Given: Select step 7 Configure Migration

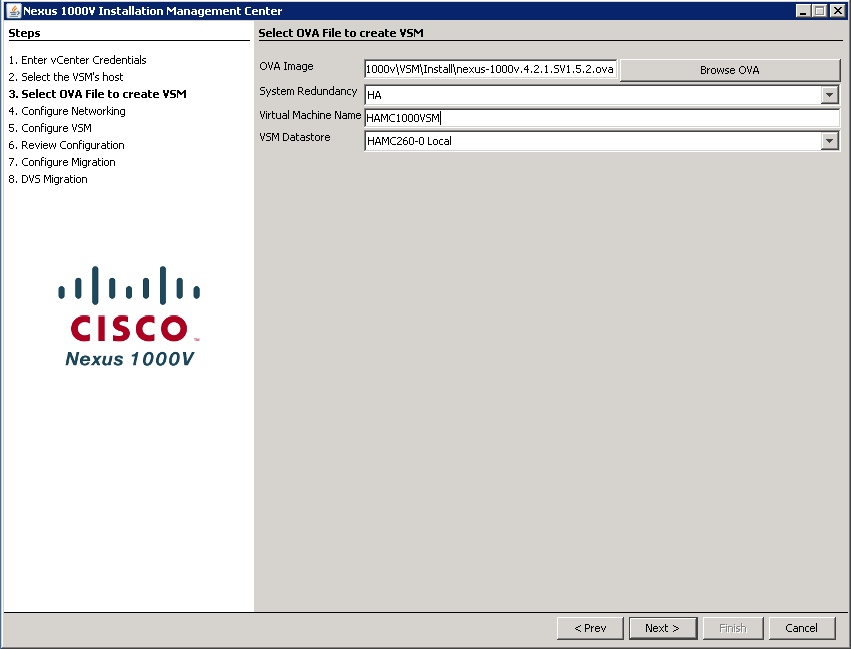Looking at the screenshot, I should point(62,162).
